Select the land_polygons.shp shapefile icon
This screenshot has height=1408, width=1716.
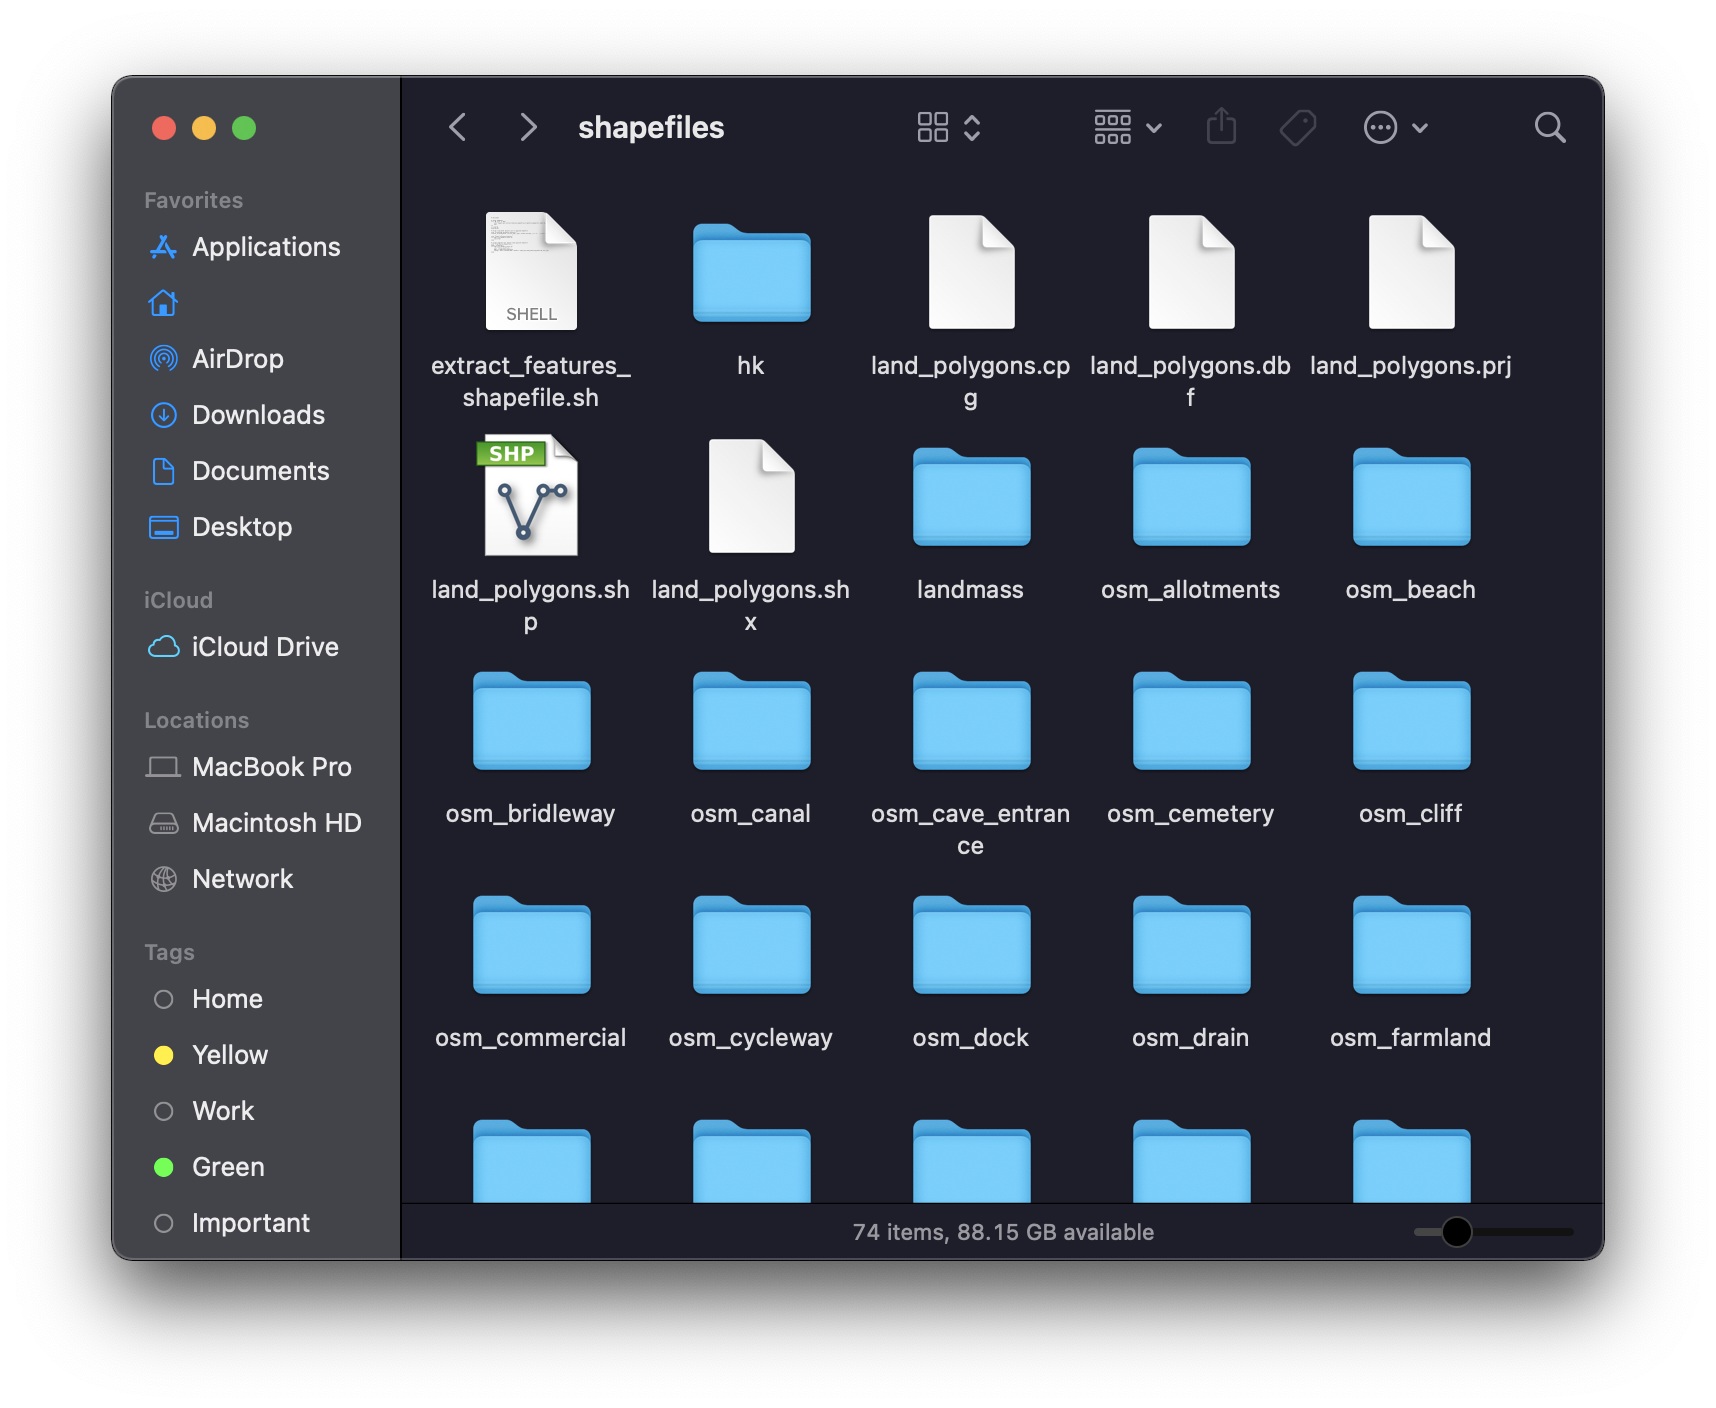(530, 496)
